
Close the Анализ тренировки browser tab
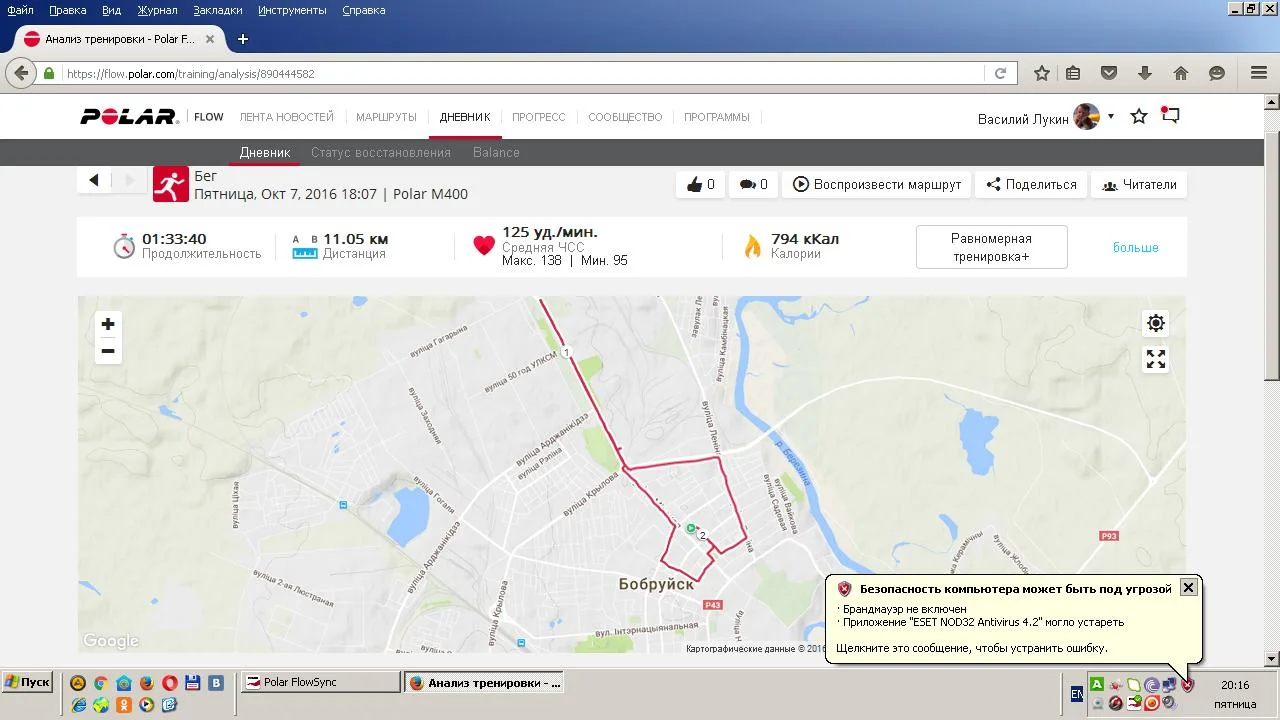pyautogui.click(x=210, y=39)
